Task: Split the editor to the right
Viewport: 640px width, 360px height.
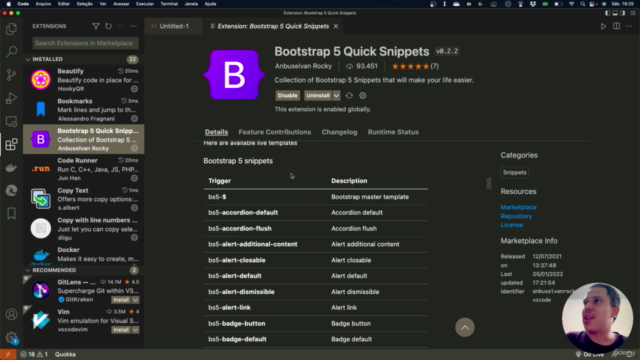Action: (x=616, y=26)
